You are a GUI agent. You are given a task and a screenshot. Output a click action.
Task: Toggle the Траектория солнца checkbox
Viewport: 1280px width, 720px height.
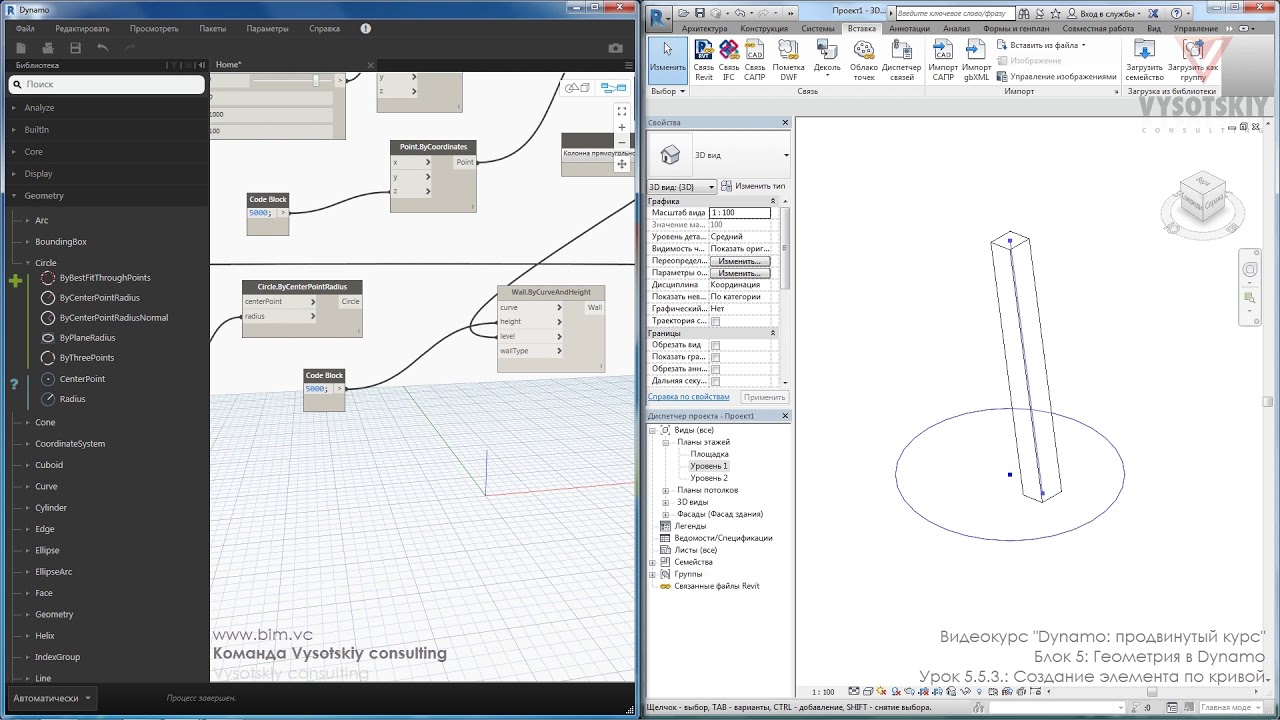coord(715,321)
